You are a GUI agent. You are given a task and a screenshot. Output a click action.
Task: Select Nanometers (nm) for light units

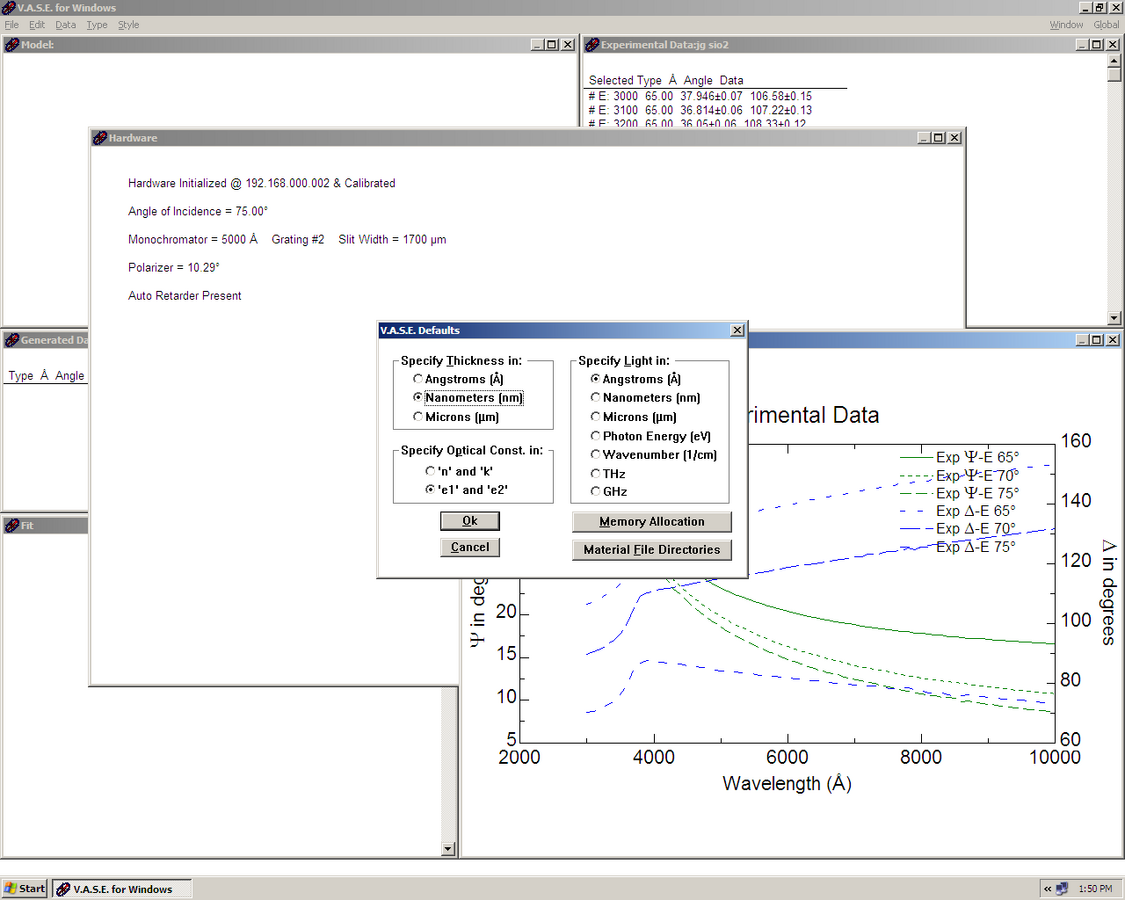pos(595,398)
